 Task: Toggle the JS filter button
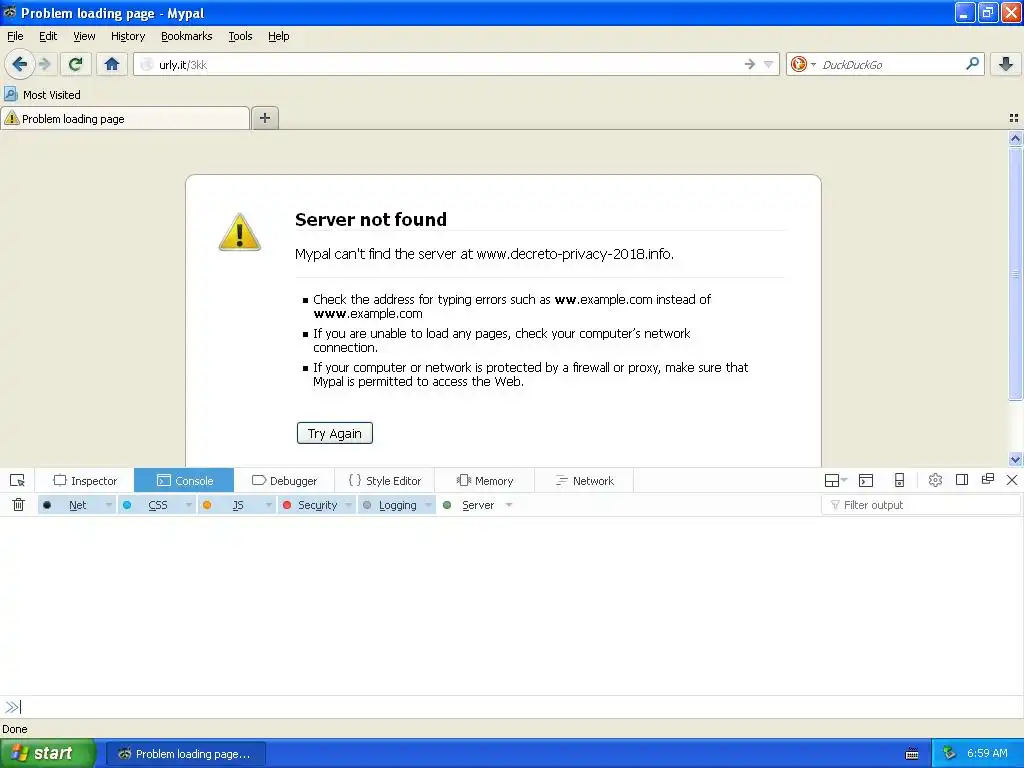(230, 505)
